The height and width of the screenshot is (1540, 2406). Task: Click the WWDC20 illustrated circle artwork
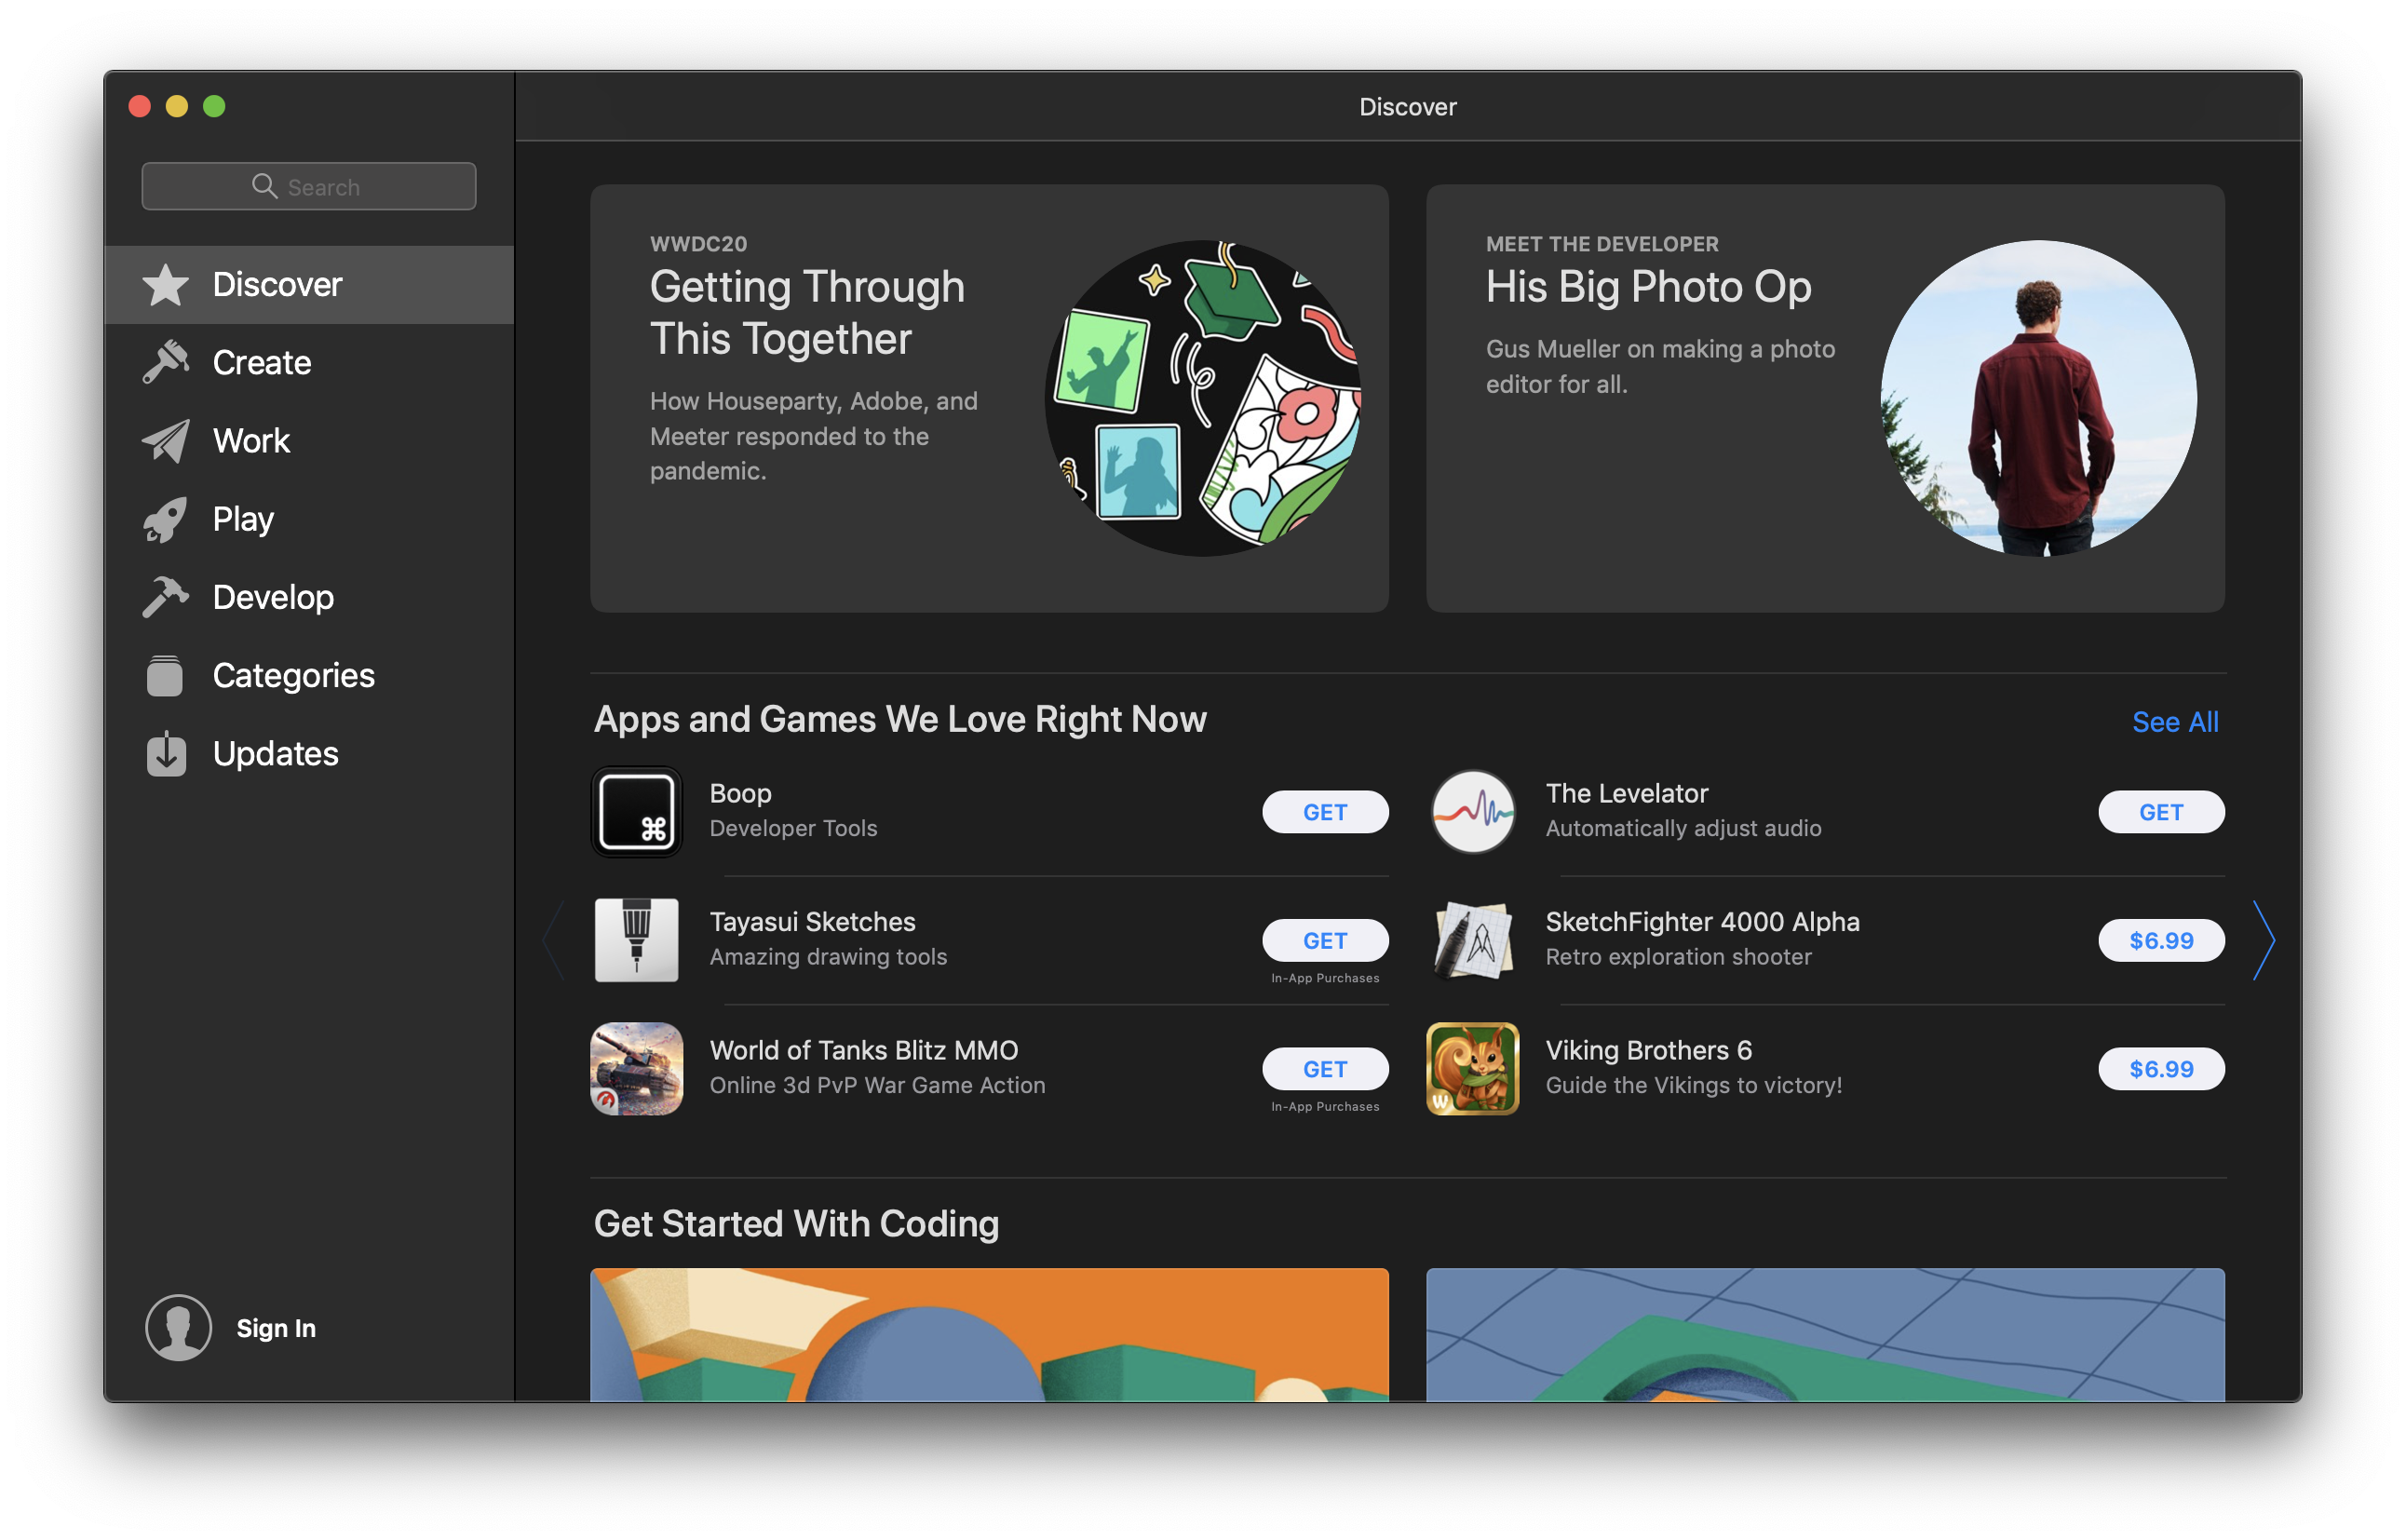point(1203,398)
